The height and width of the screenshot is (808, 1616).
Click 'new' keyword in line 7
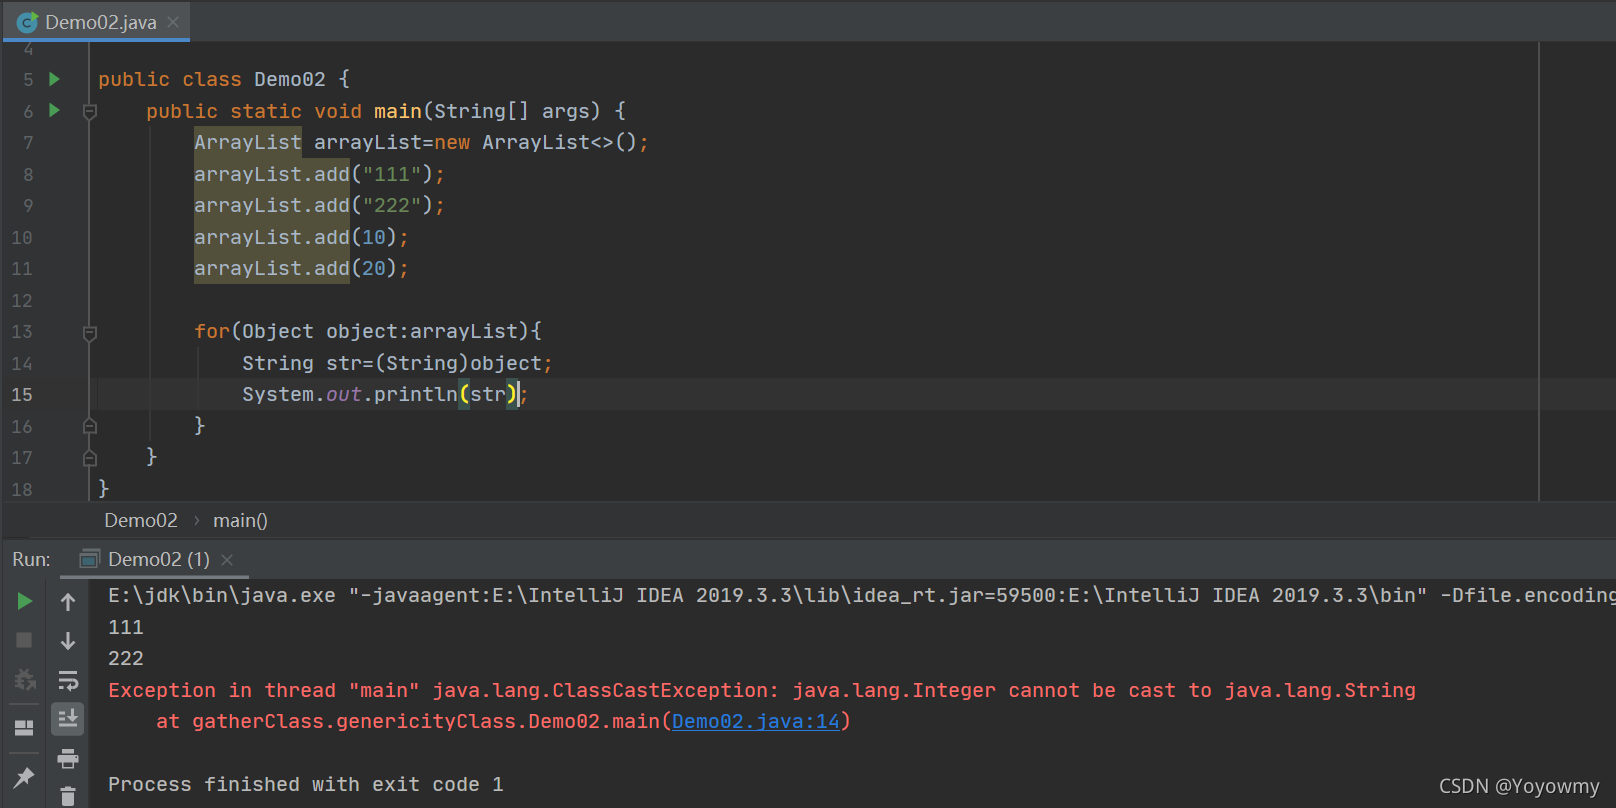[452, 142]
